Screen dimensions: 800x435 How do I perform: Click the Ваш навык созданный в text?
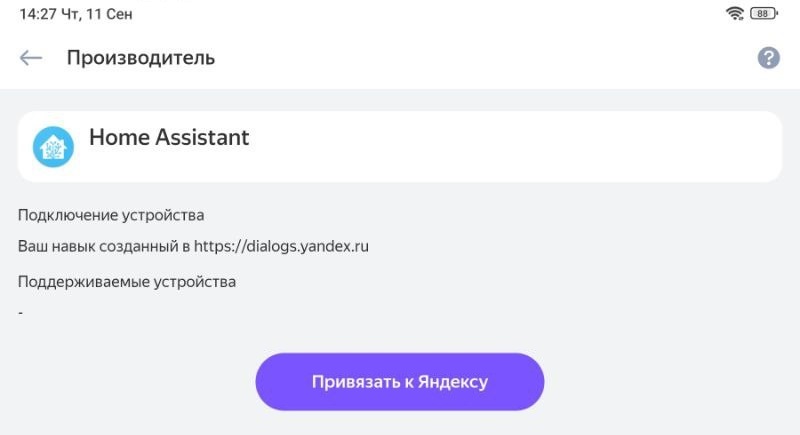click(x=104, y=246)
